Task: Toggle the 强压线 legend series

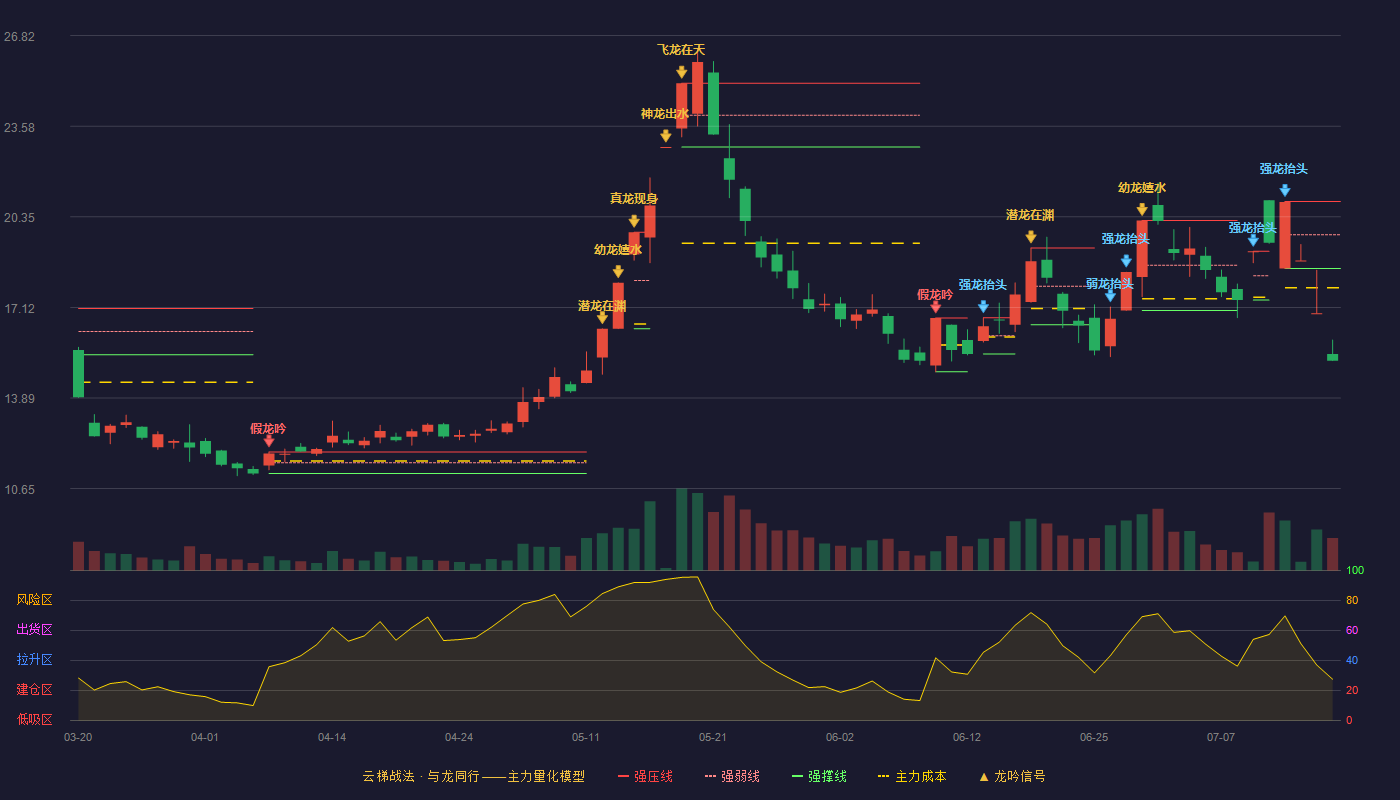Action: (645, 776)
